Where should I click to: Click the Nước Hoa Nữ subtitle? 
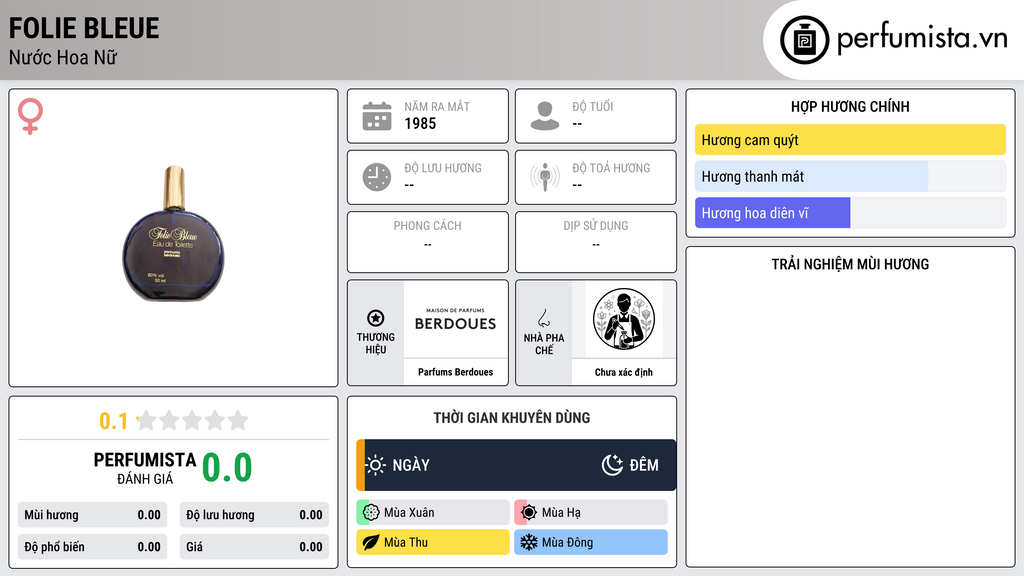coord(63,57)
